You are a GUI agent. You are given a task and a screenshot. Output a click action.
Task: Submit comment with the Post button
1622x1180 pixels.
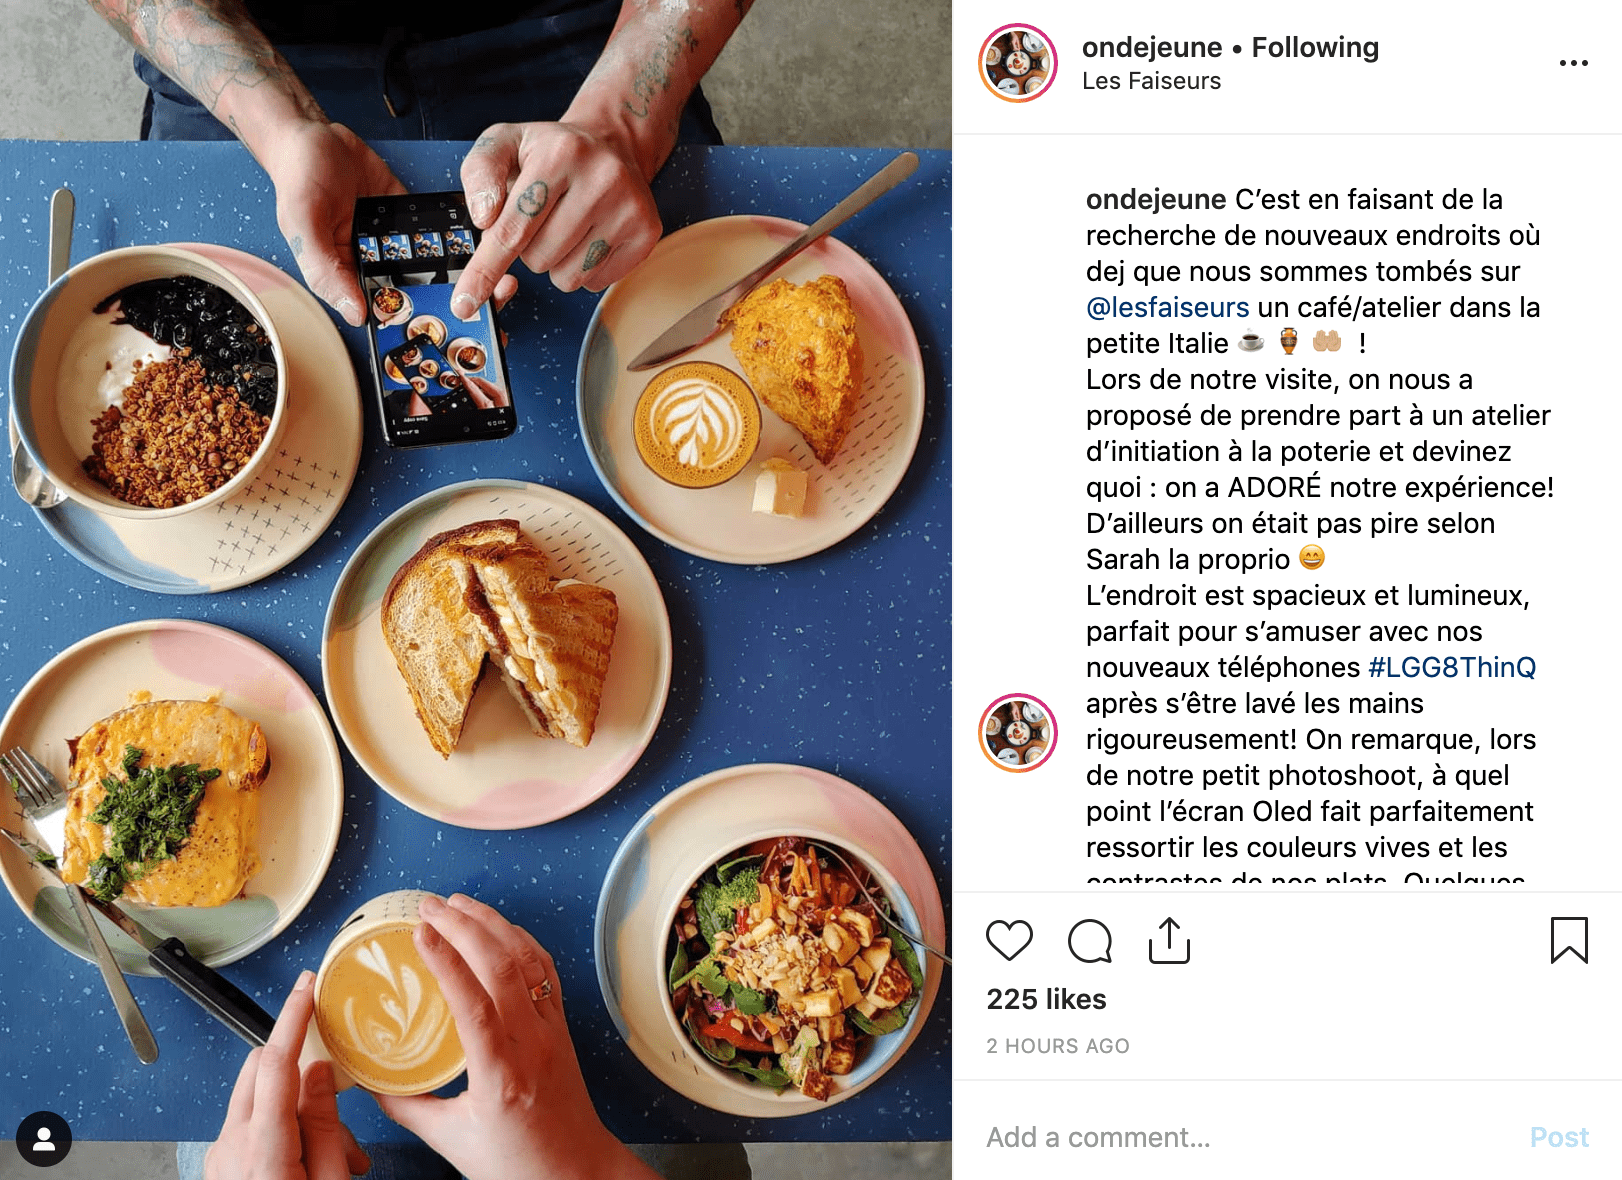pos(1559,1137)
